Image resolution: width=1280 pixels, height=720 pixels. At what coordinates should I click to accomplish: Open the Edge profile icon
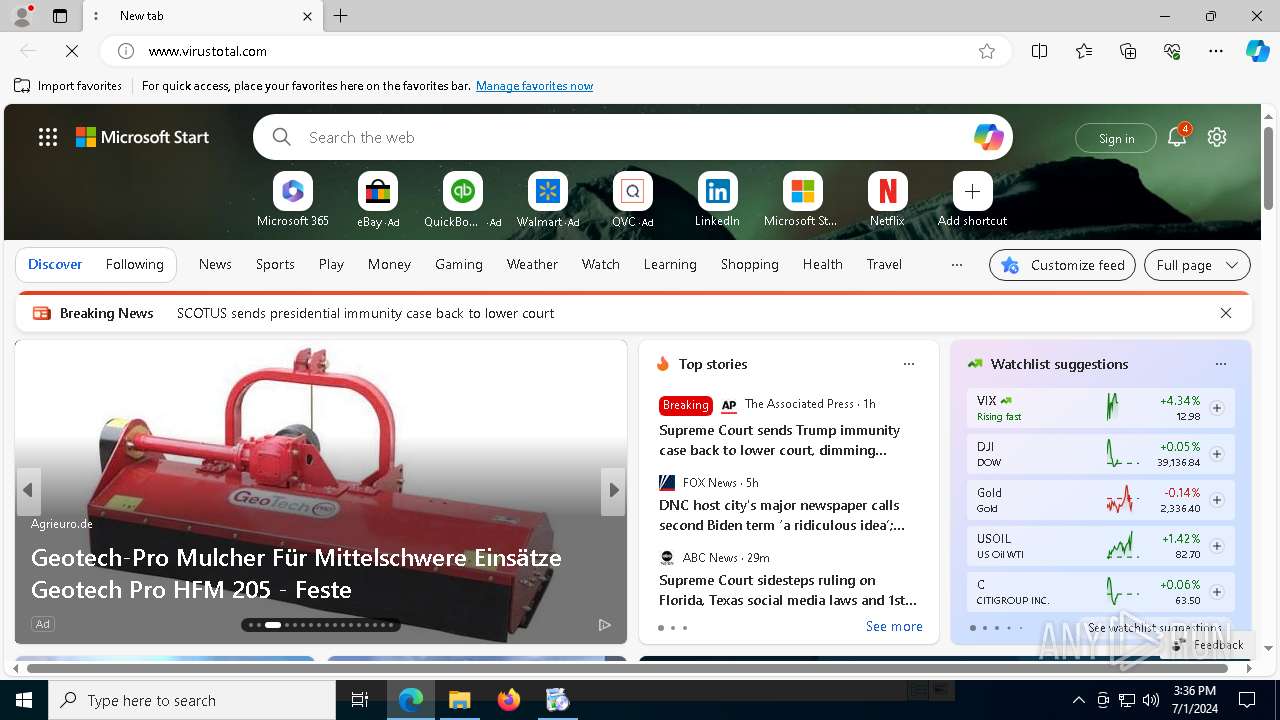click(21, 16)
